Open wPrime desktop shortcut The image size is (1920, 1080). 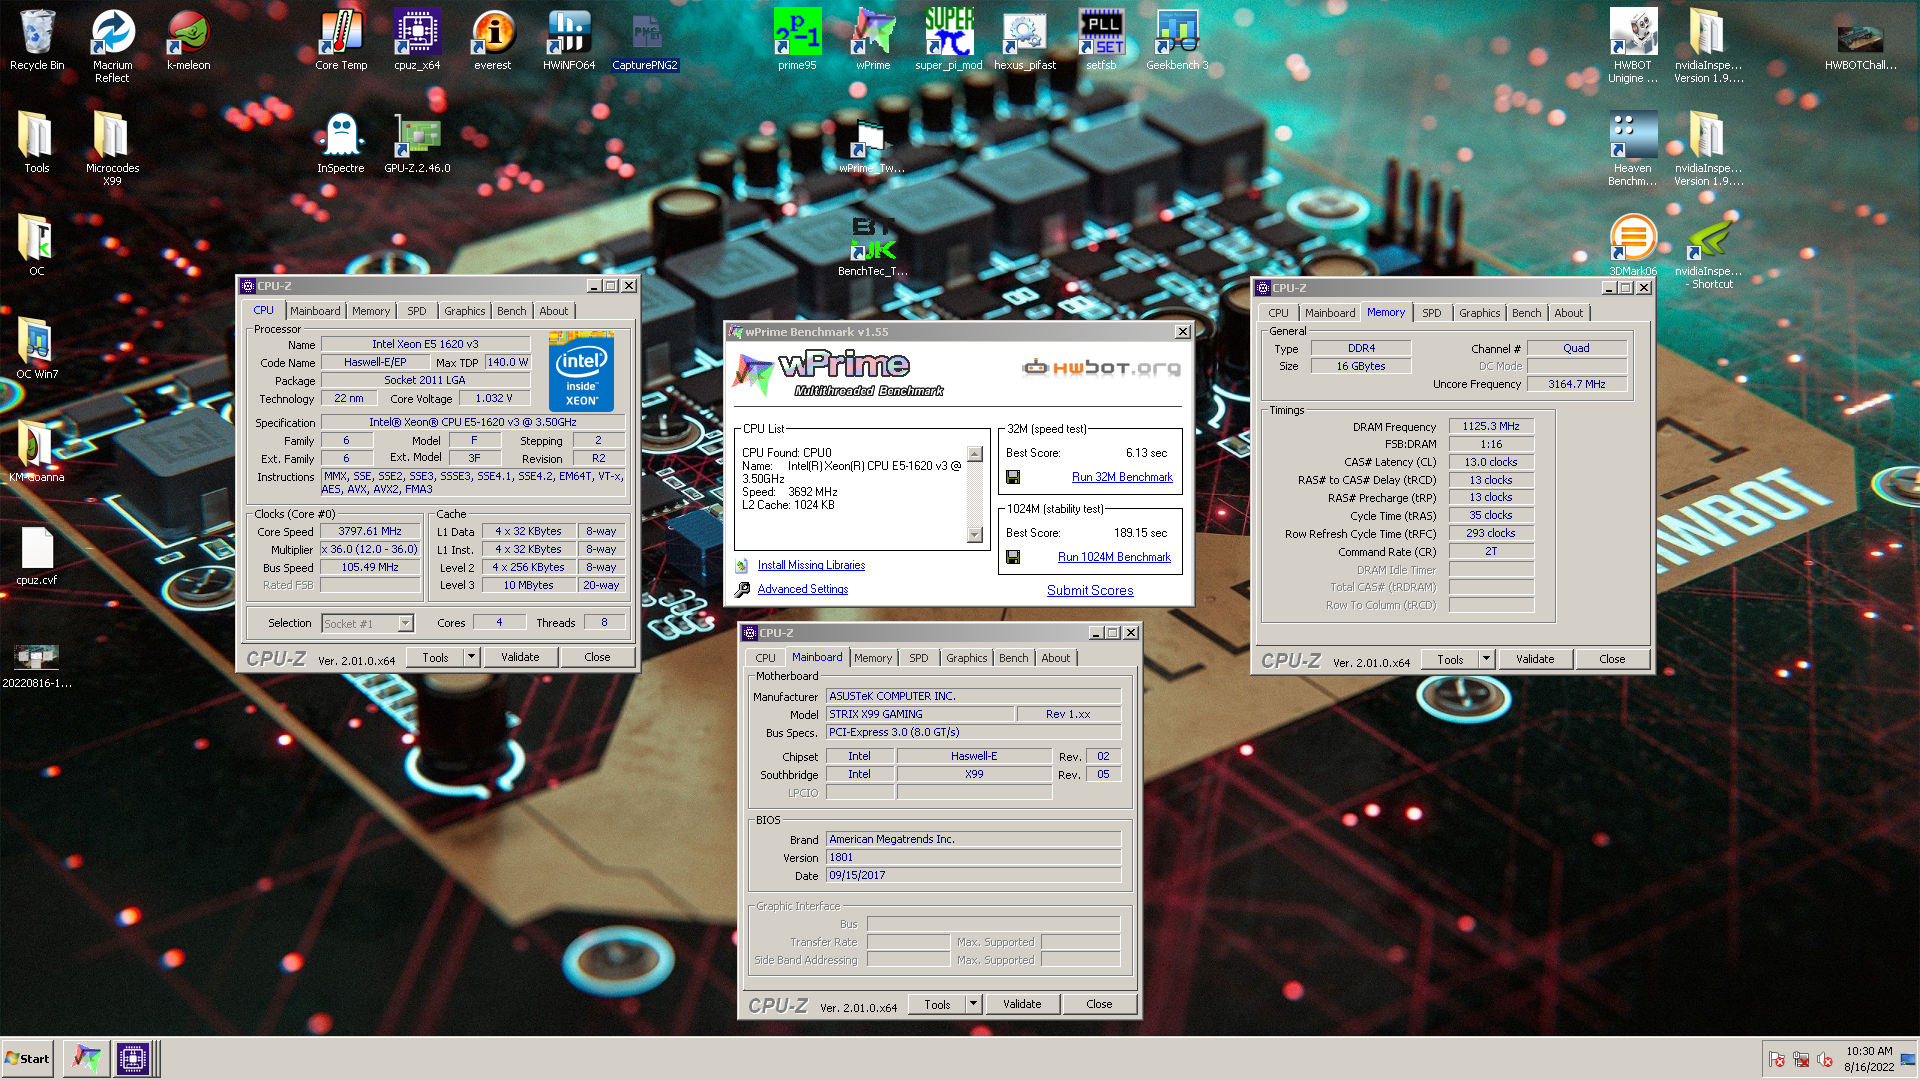tap(873, 40)
